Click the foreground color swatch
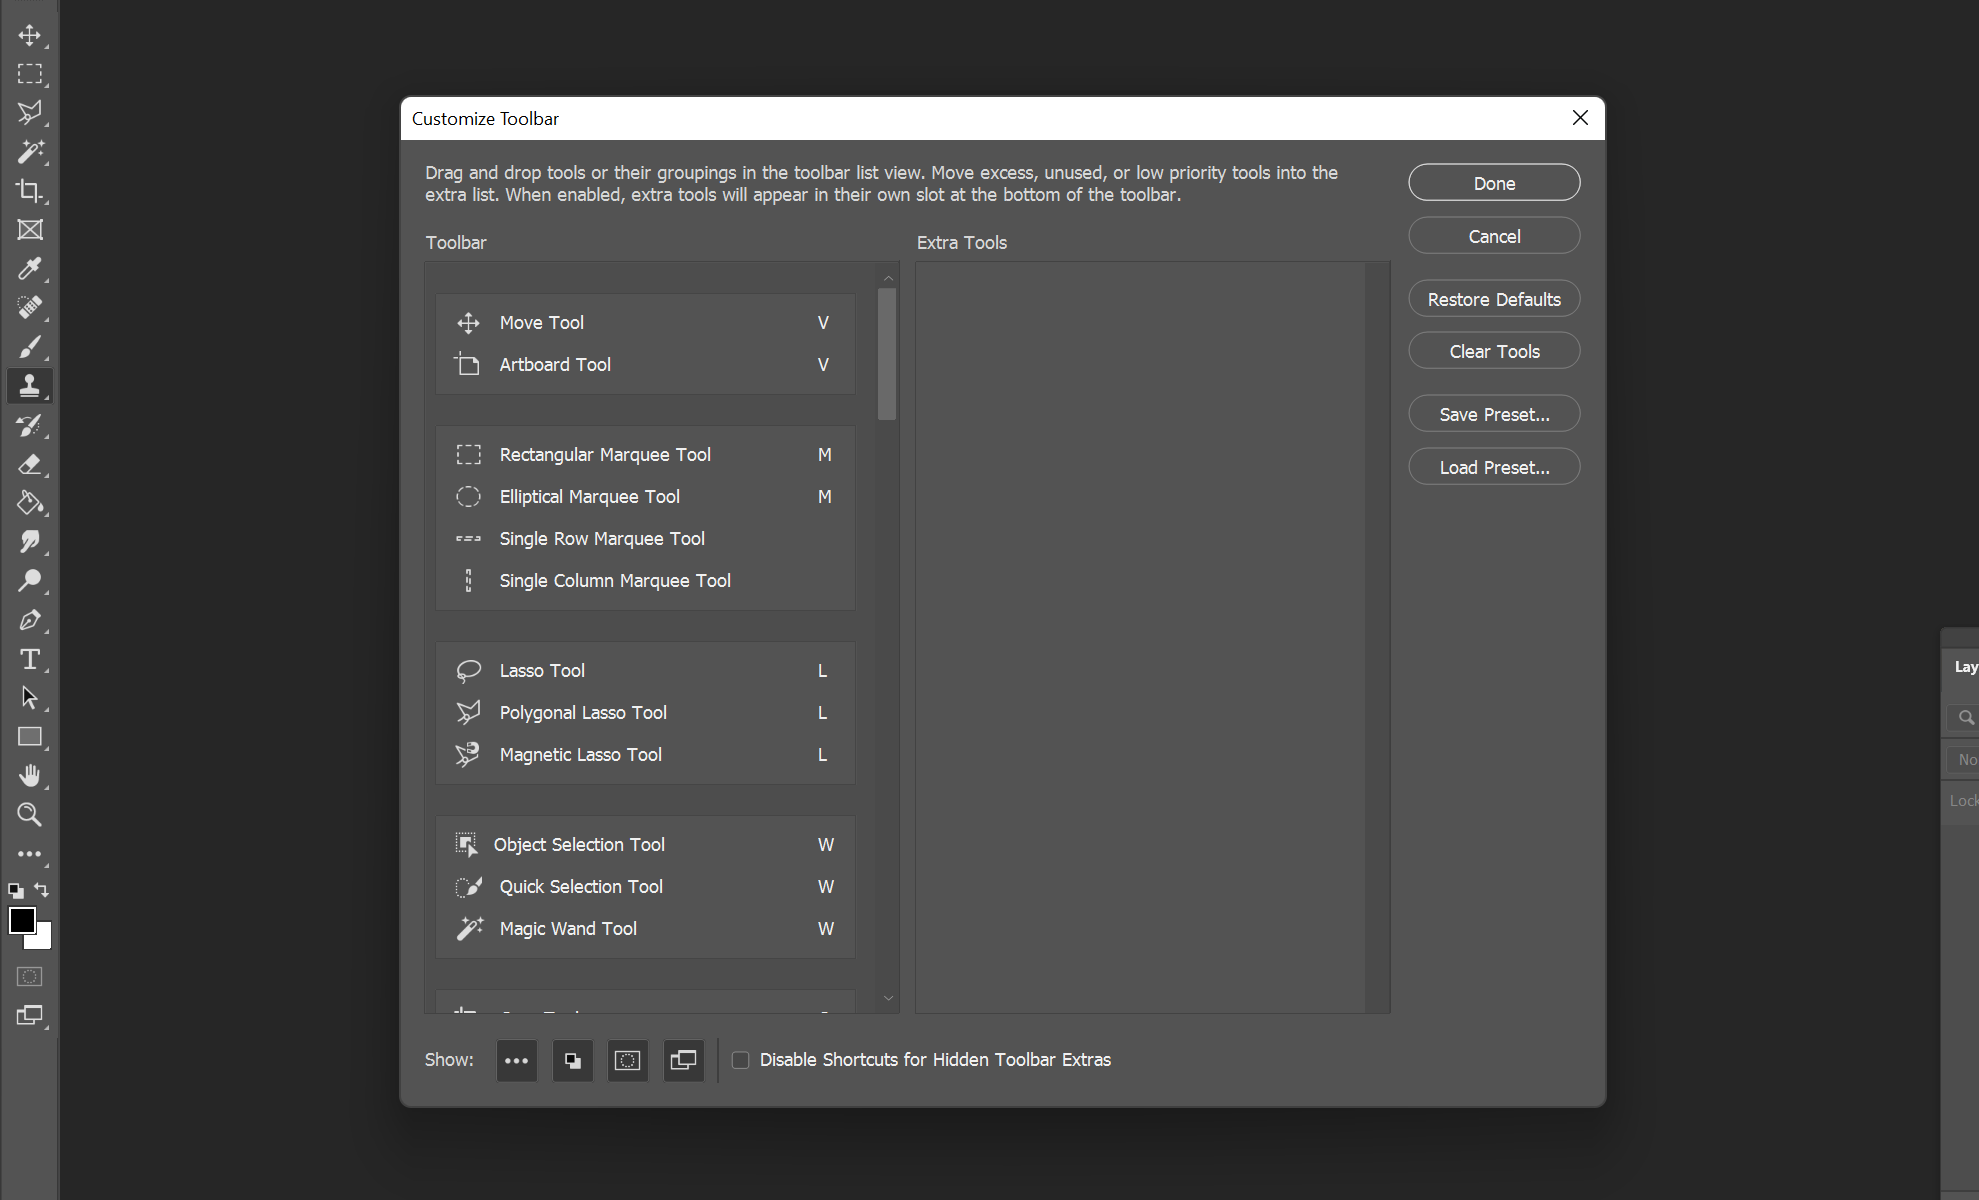The height and width of the screenshot is (1200, 1979). [x=21, y=920]
